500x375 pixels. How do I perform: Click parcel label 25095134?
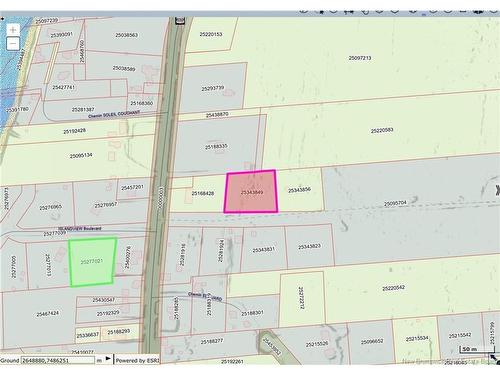[x=81, y=156]
